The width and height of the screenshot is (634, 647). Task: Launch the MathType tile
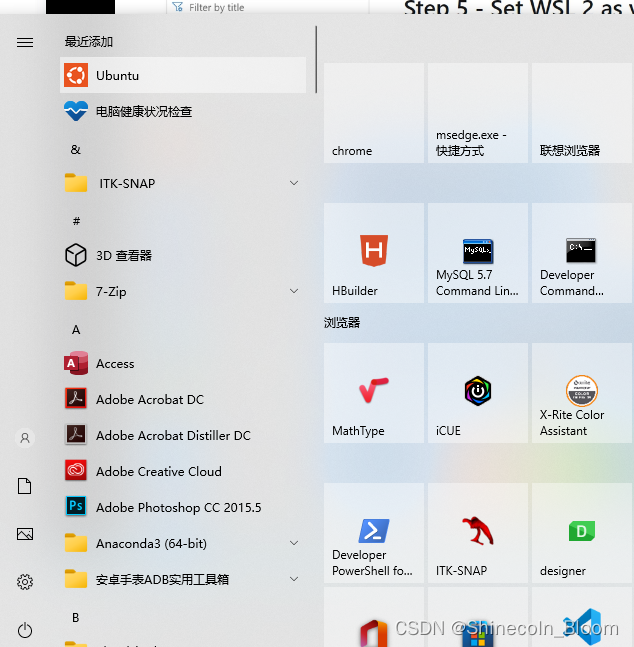pyautogui.click(x=374, y=393)
